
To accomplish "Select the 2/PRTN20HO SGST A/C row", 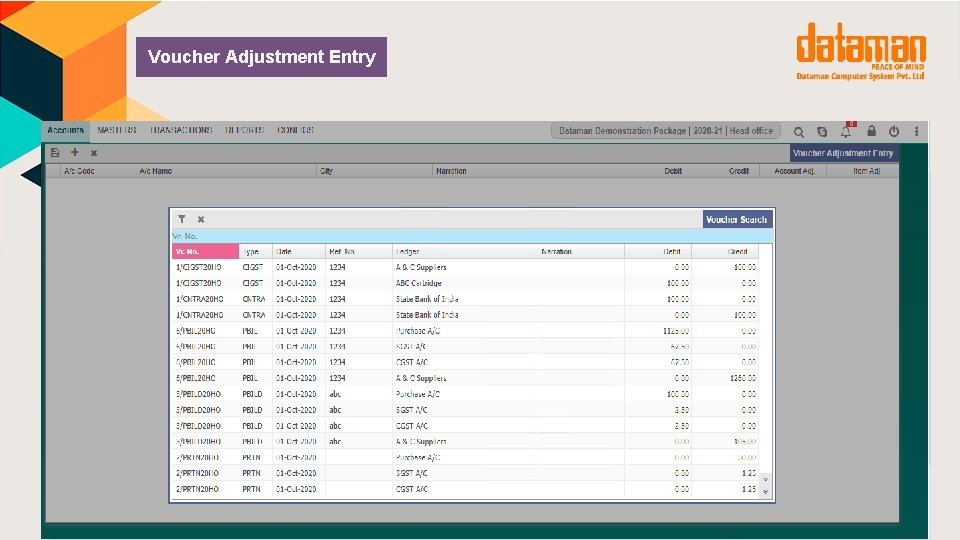I will coord(465,473).
